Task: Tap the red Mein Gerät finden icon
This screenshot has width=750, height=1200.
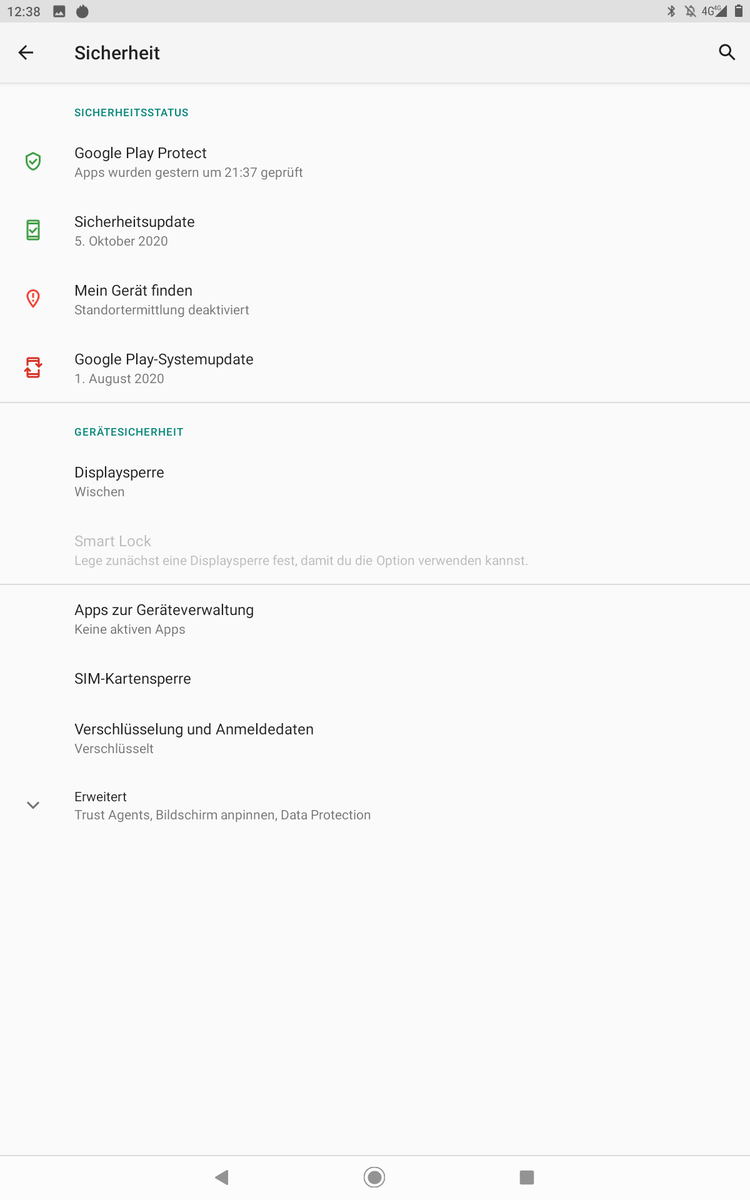Action: [x=33, y=299]
